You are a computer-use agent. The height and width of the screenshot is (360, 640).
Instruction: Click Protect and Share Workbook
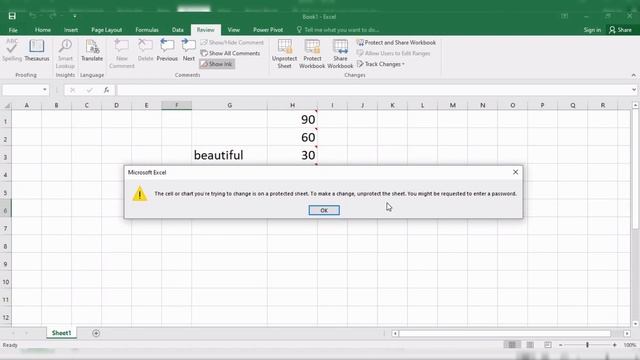396,42
